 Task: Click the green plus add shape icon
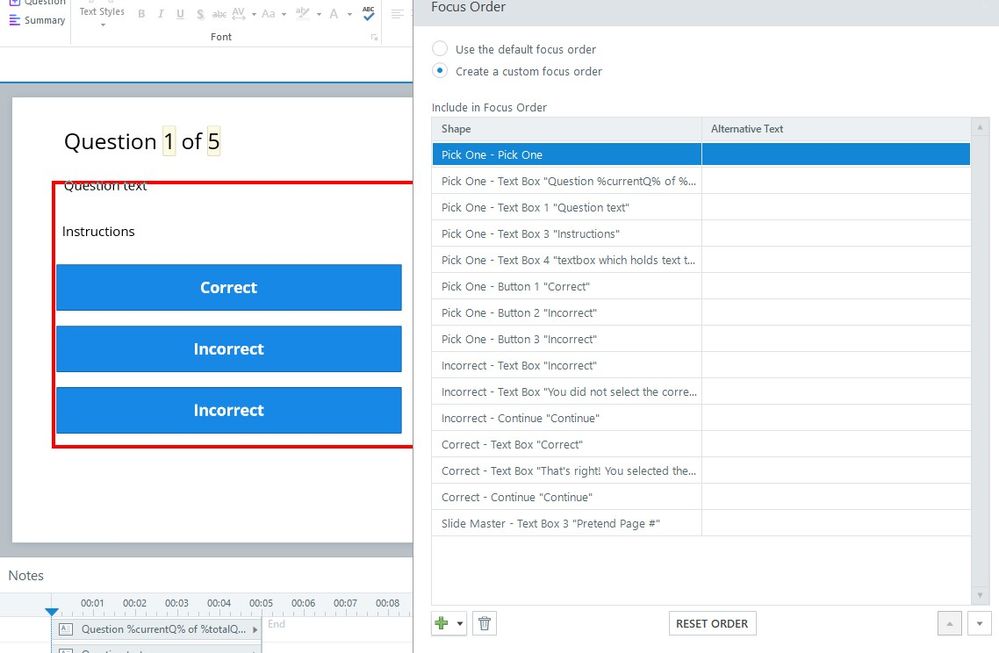pyautogui.click(x=441, y=623)
